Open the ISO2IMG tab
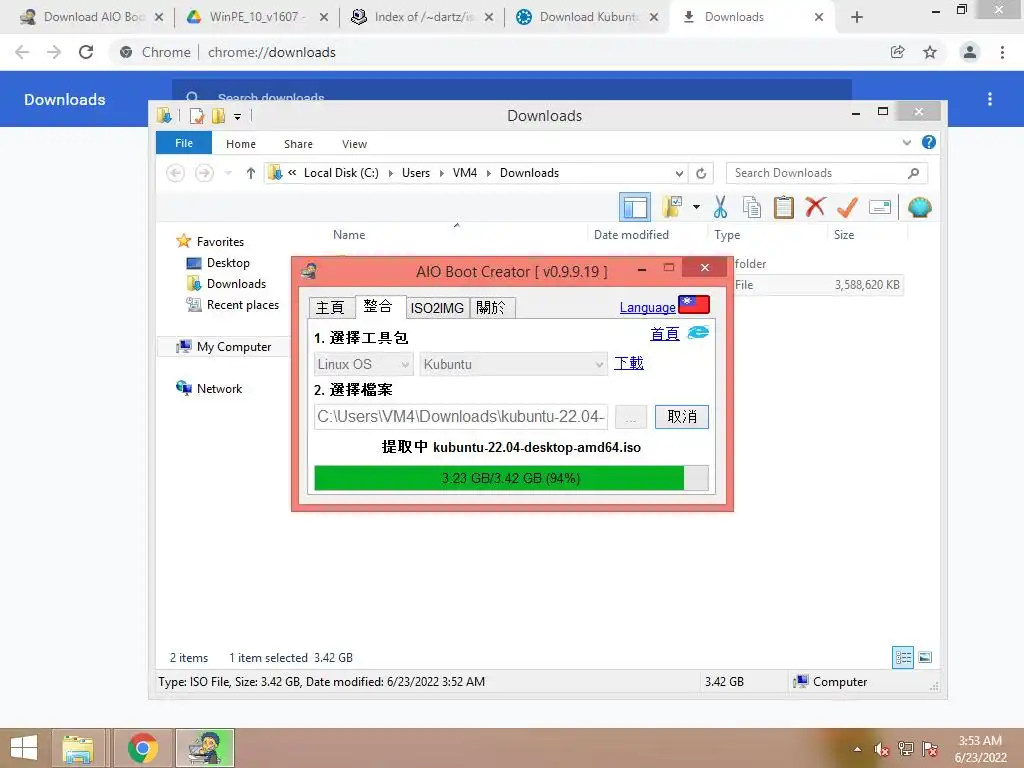 (x=437, y=308)
